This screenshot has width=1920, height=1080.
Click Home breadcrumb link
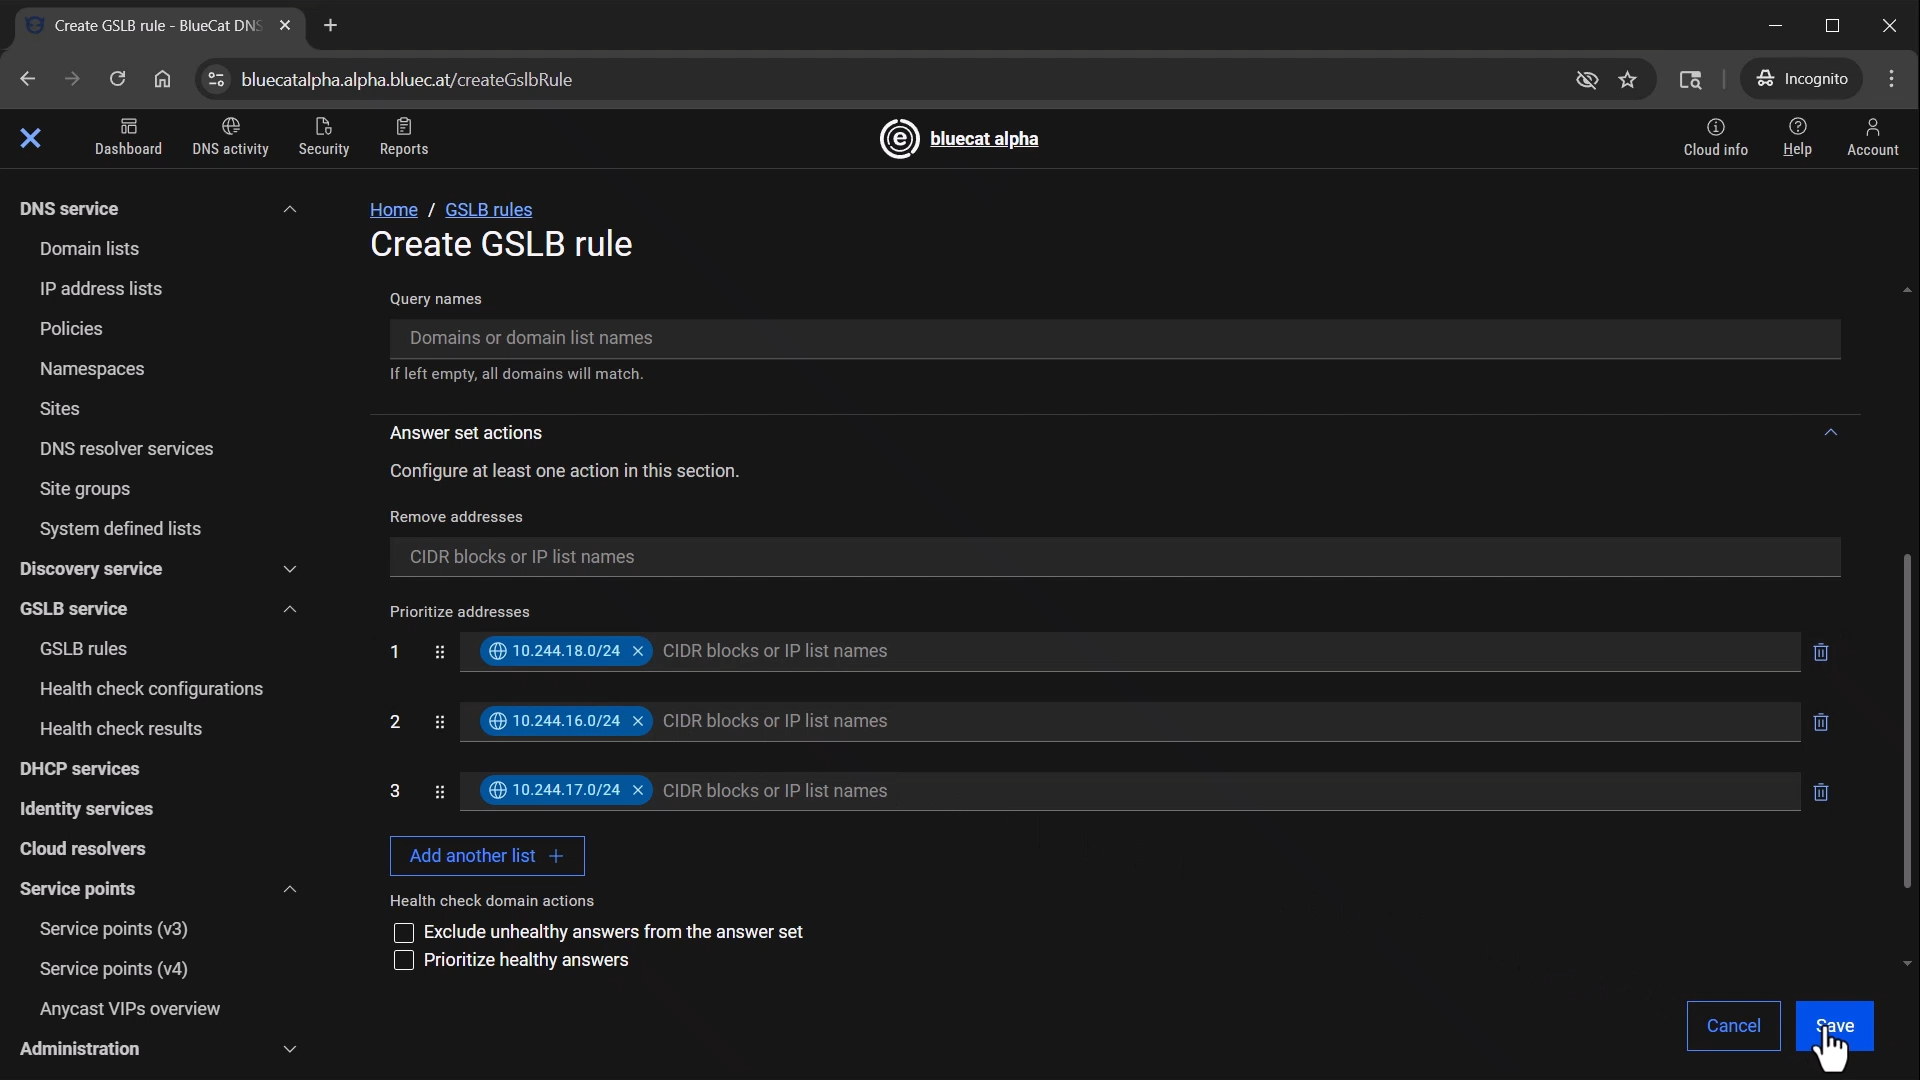point(394,210)
